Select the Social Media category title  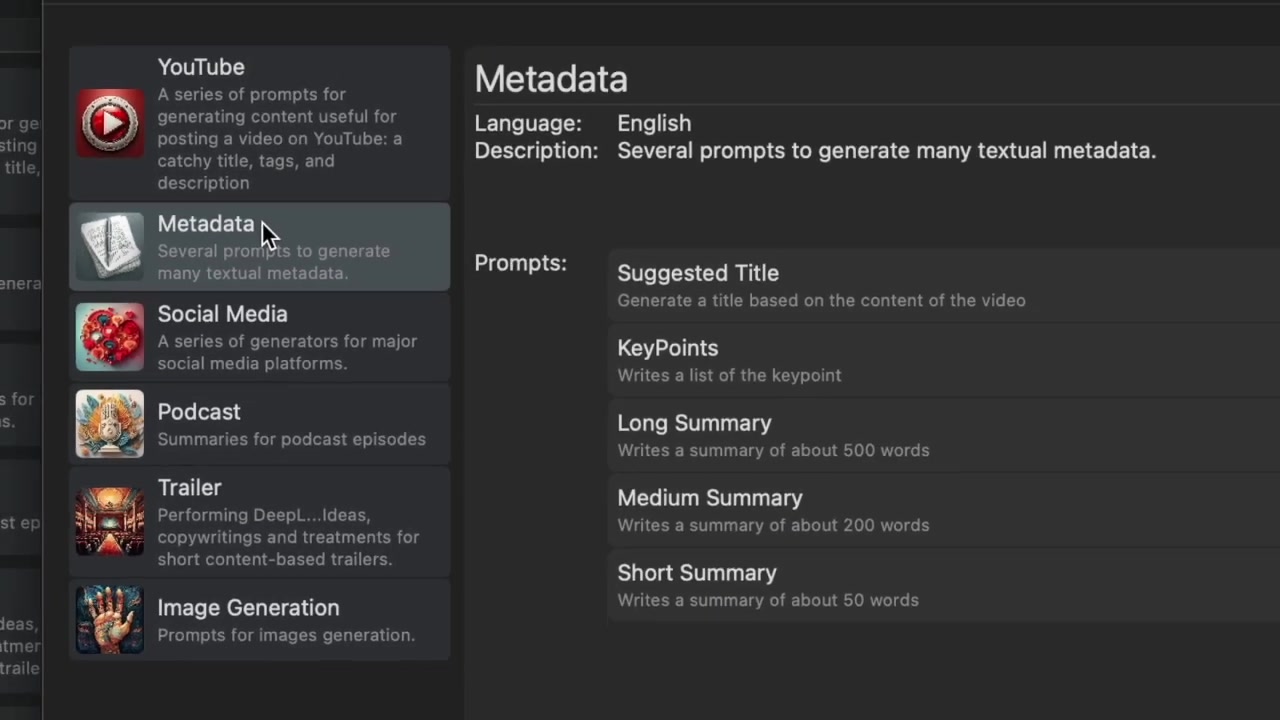coord(222,314)
